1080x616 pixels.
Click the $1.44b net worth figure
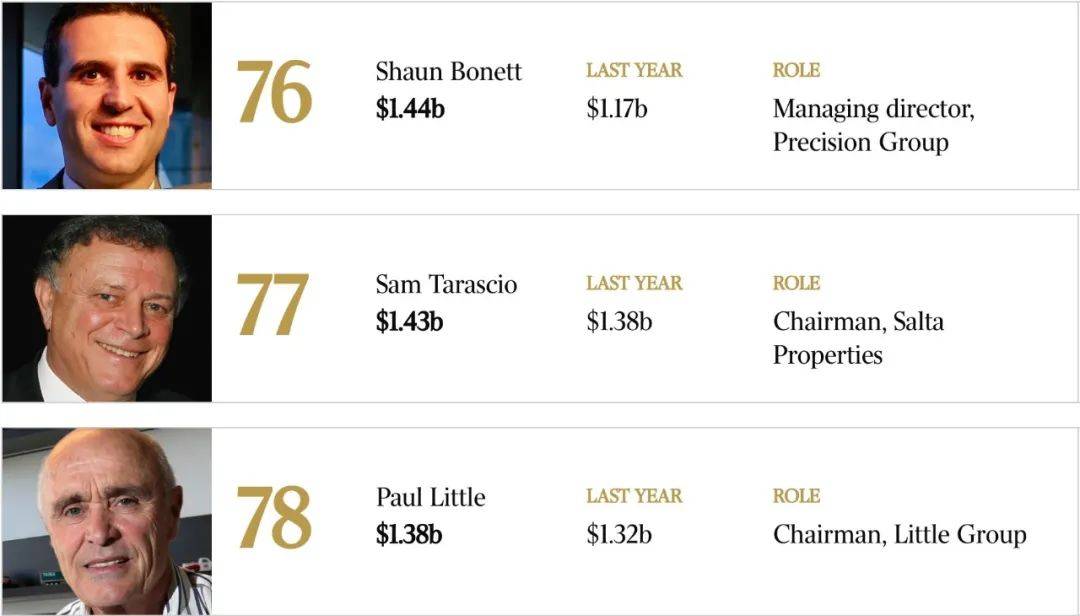pos(410,108)
